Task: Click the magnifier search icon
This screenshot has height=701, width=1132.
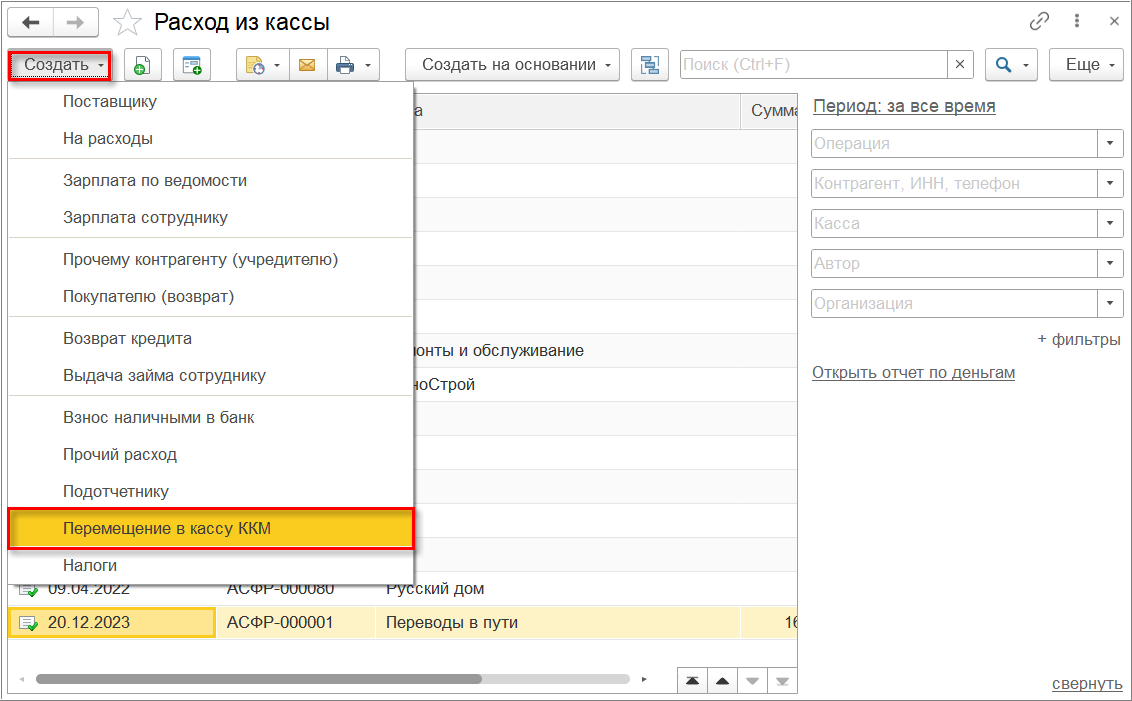Action: point(1003,65)
